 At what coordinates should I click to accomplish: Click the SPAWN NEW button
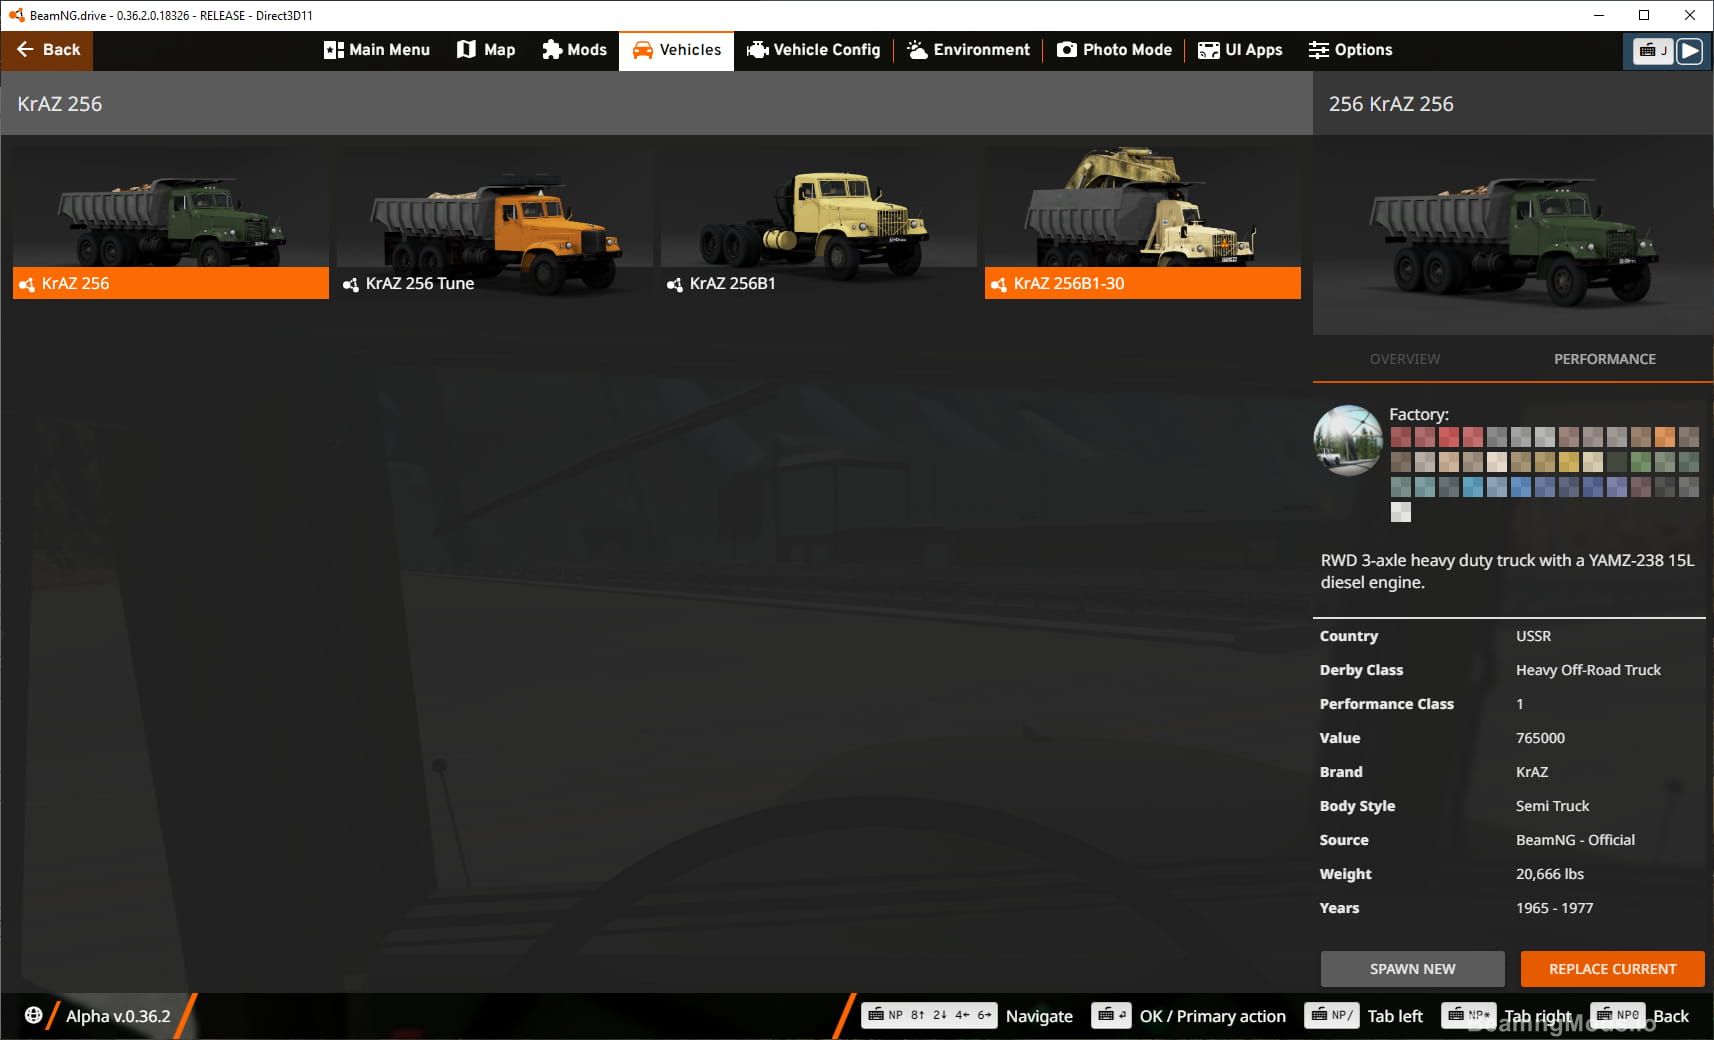[x=1413, y=969]
